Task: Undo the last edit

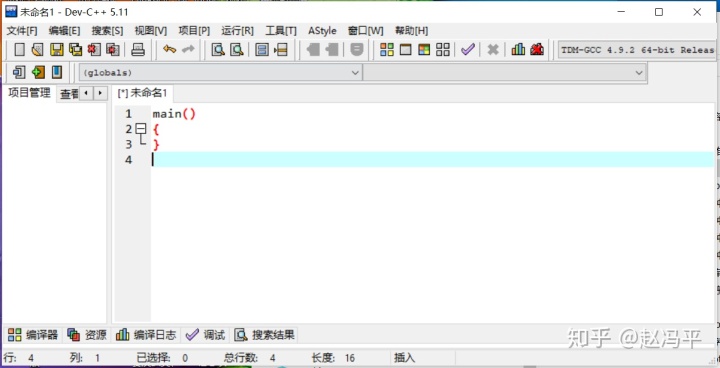Action: 169,50
